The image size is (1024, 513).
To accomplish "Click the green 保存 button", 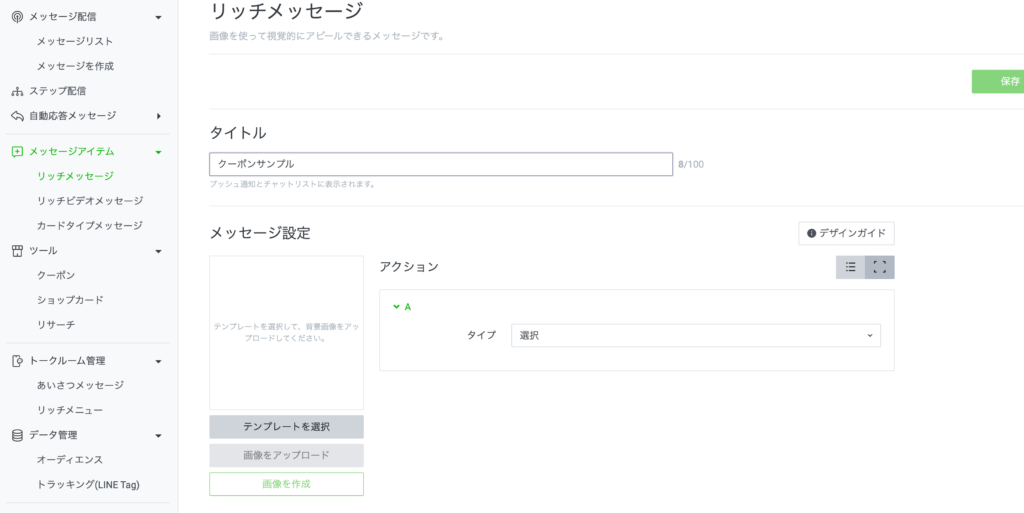I will 1000,82.
